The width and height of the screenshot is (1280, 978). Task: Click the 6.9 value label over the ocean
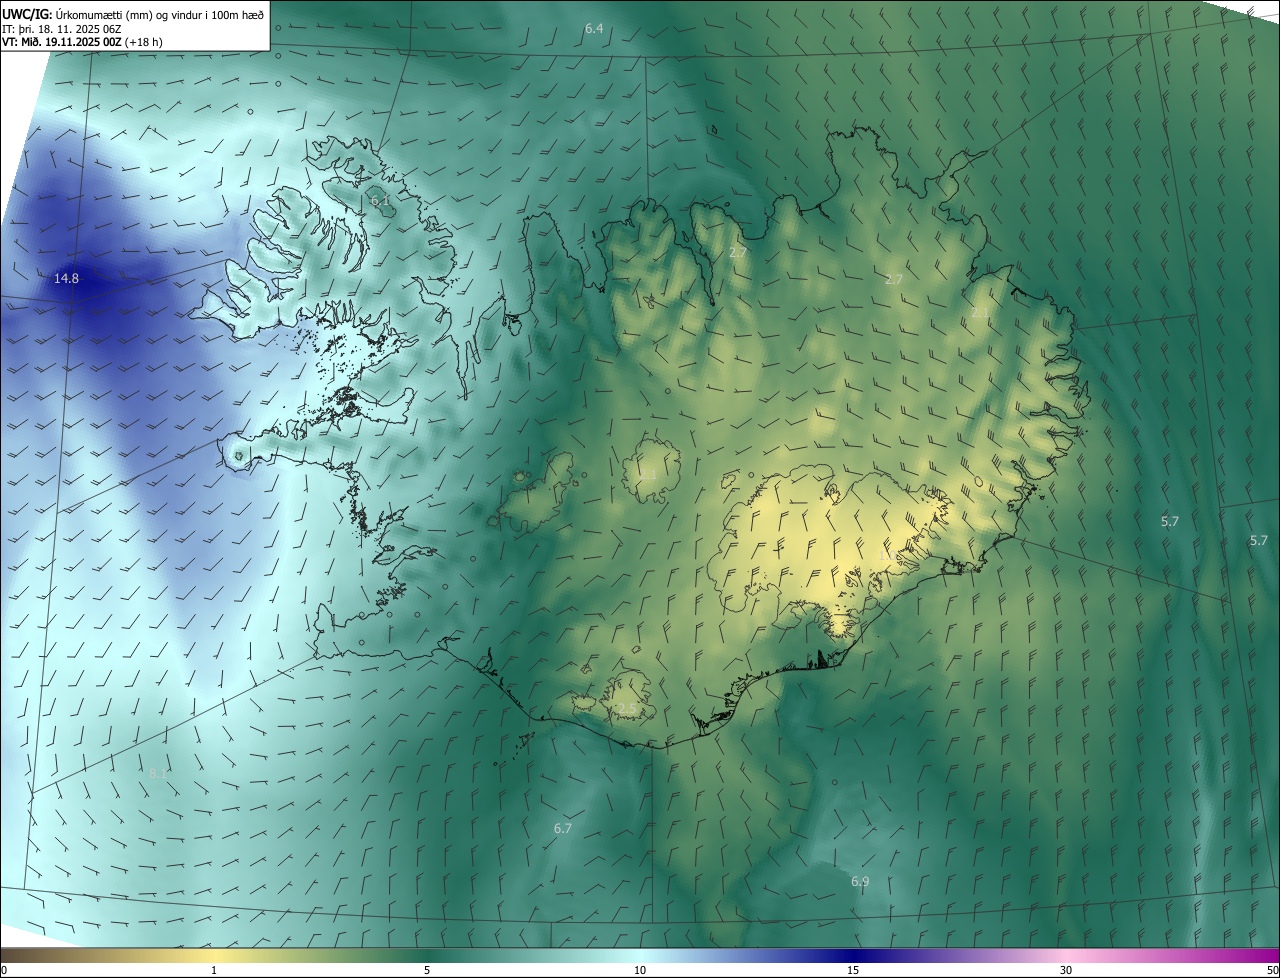860,881
